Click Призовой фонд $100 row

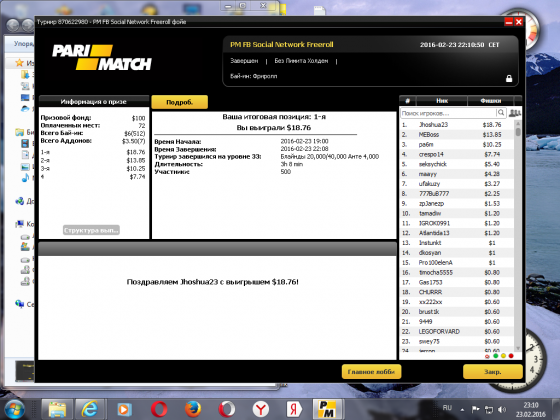click(x=93, y=118)
